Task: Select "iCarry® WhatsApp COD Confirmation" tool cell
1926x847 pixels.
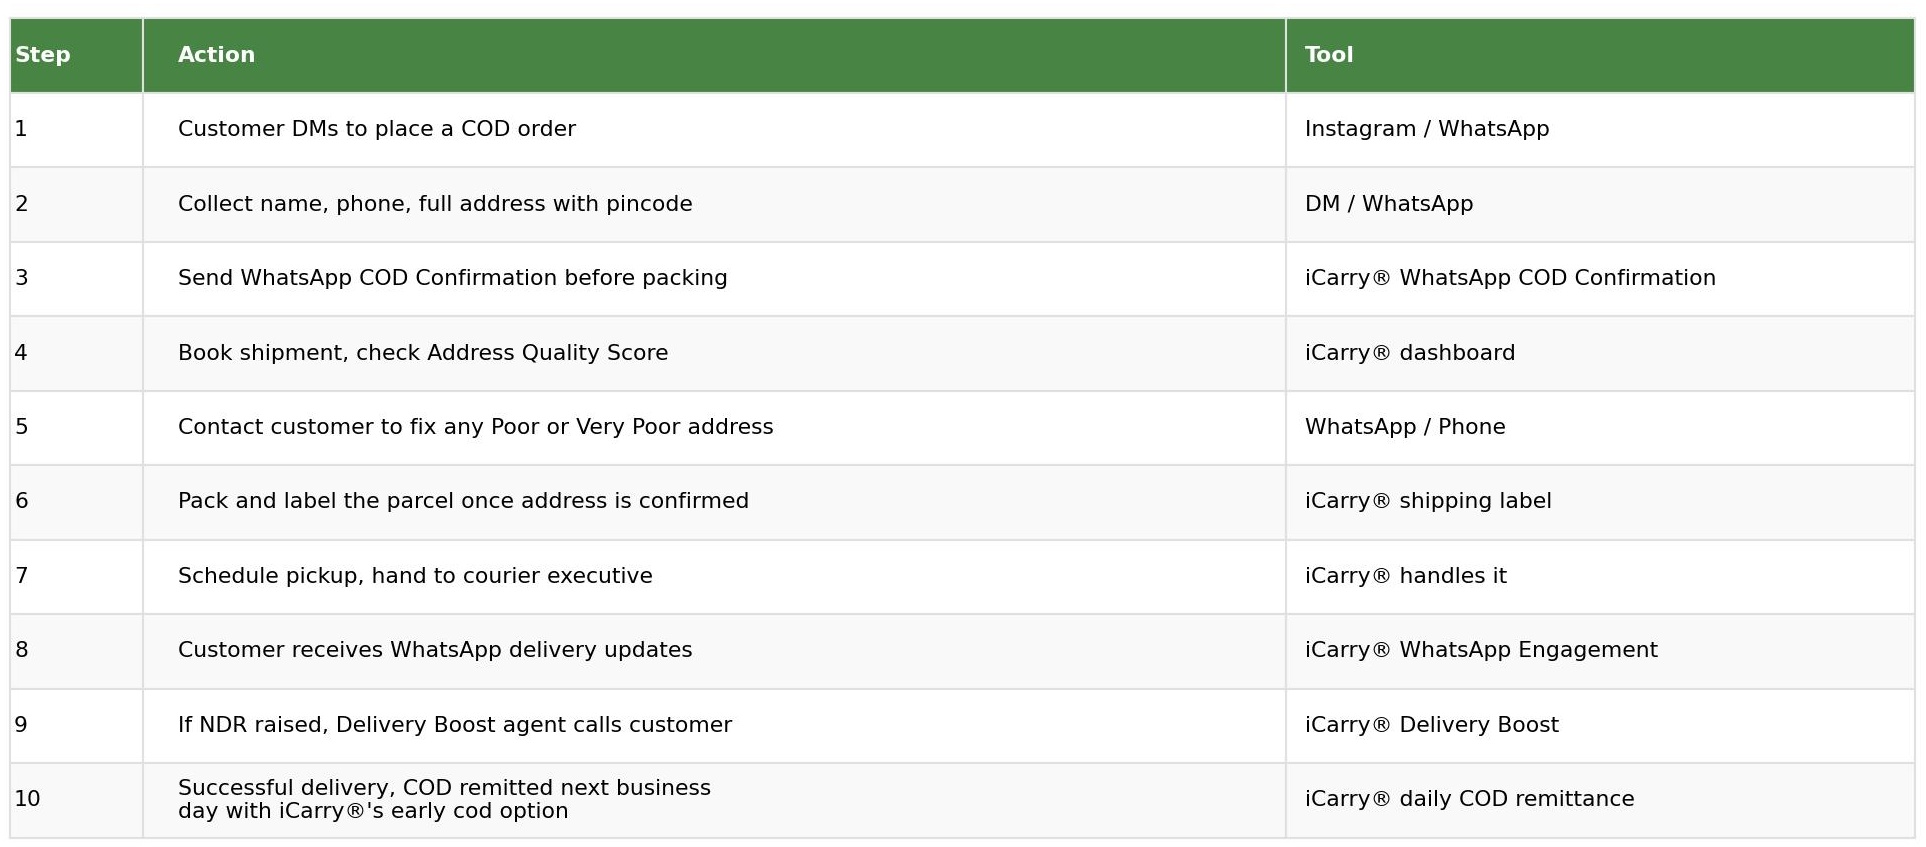Action: 1600,279
